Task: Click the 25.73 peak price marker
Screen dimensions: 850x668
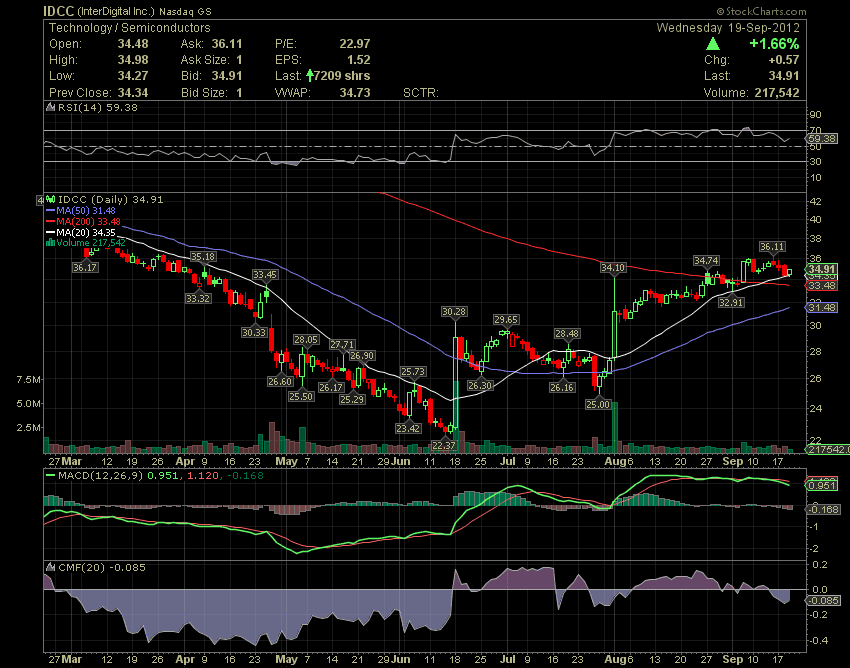Action: click(x=413, y=371)
